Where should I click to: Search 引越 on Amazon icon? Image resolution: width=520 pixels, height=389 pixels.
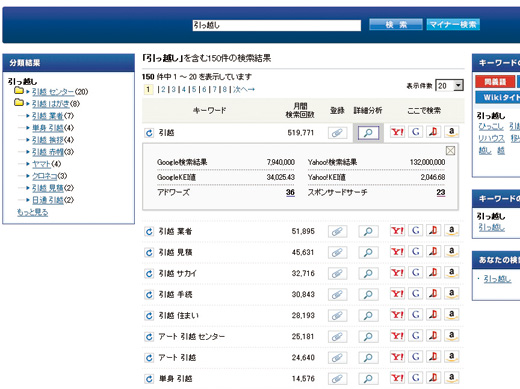pyautogui.click(x=452, y=132)
